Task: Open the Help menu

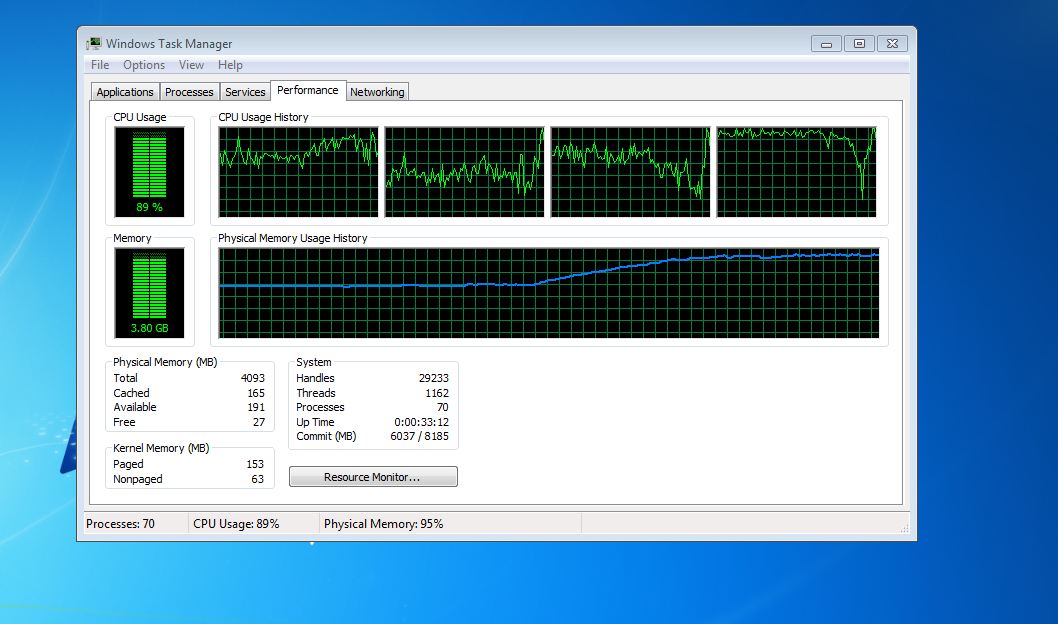Action: pos(230,65)
